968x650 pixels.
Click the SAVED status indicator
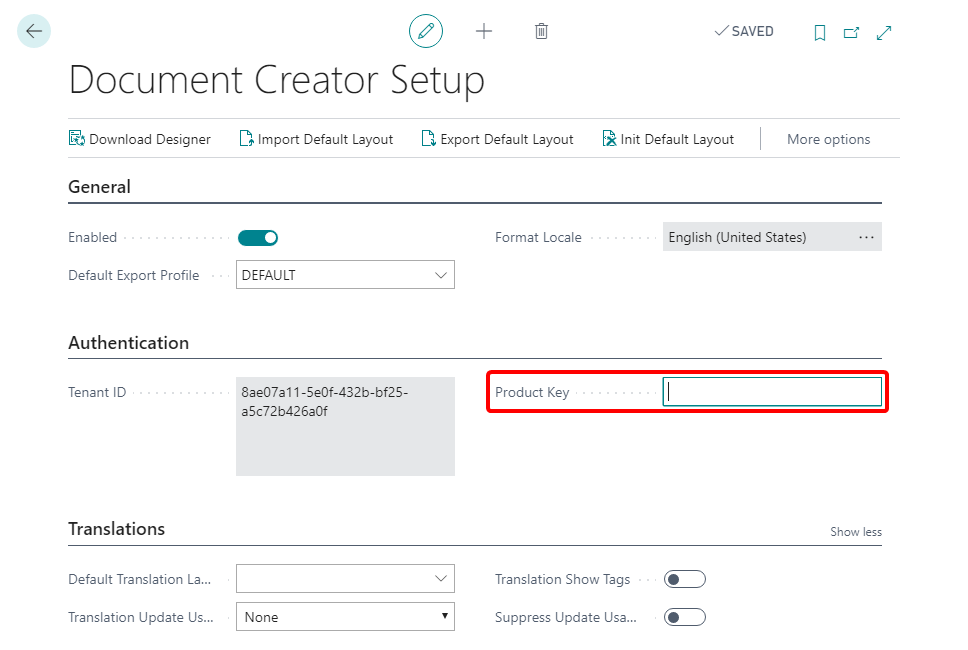click(744, 31)
